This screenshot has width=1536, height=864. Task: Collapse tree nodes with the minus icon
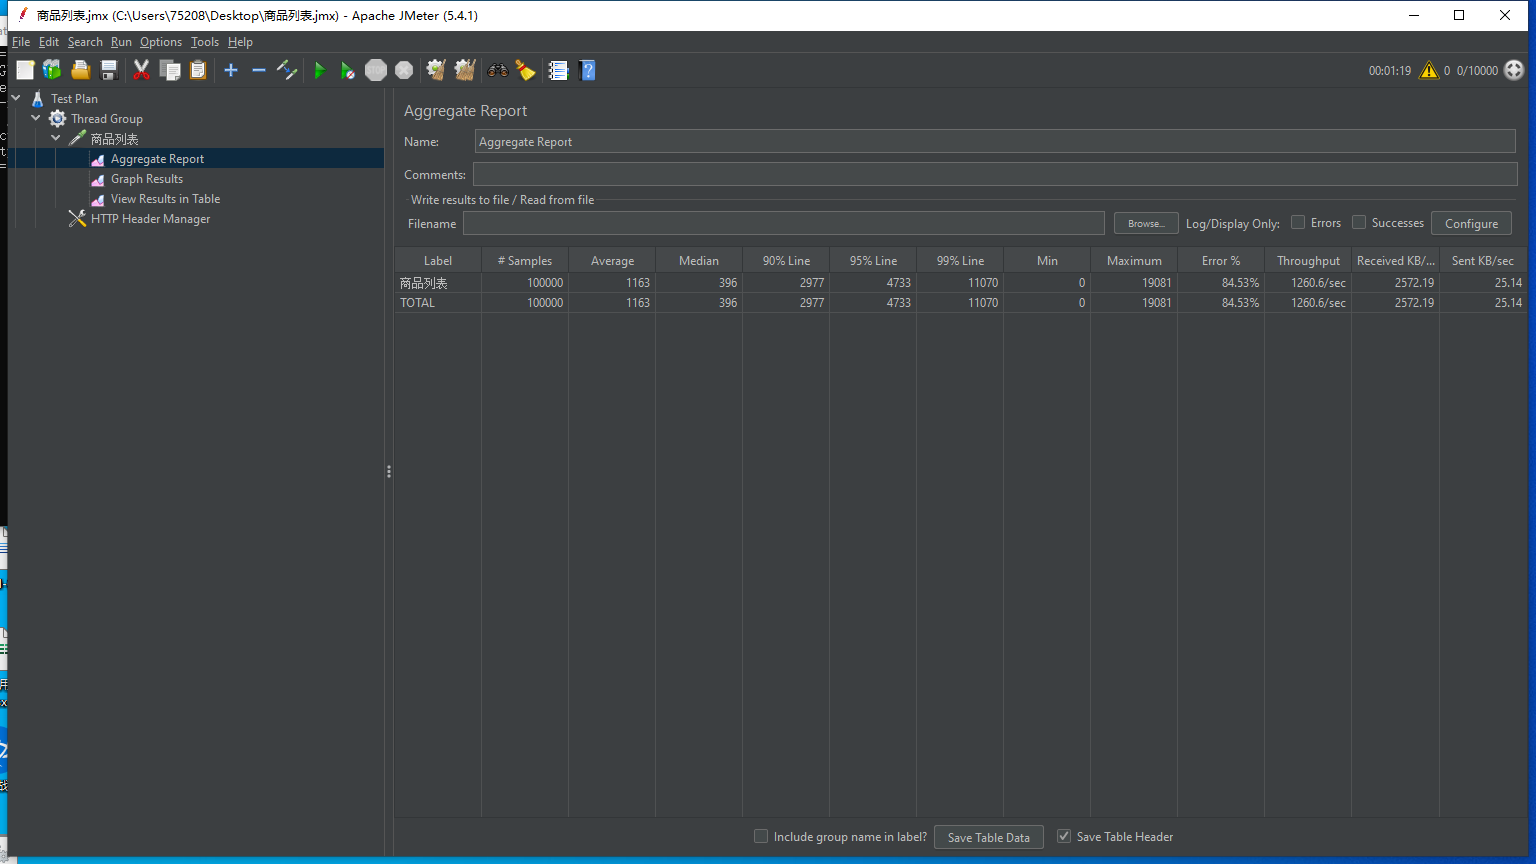pyautogui.click(x=259, y=70)
